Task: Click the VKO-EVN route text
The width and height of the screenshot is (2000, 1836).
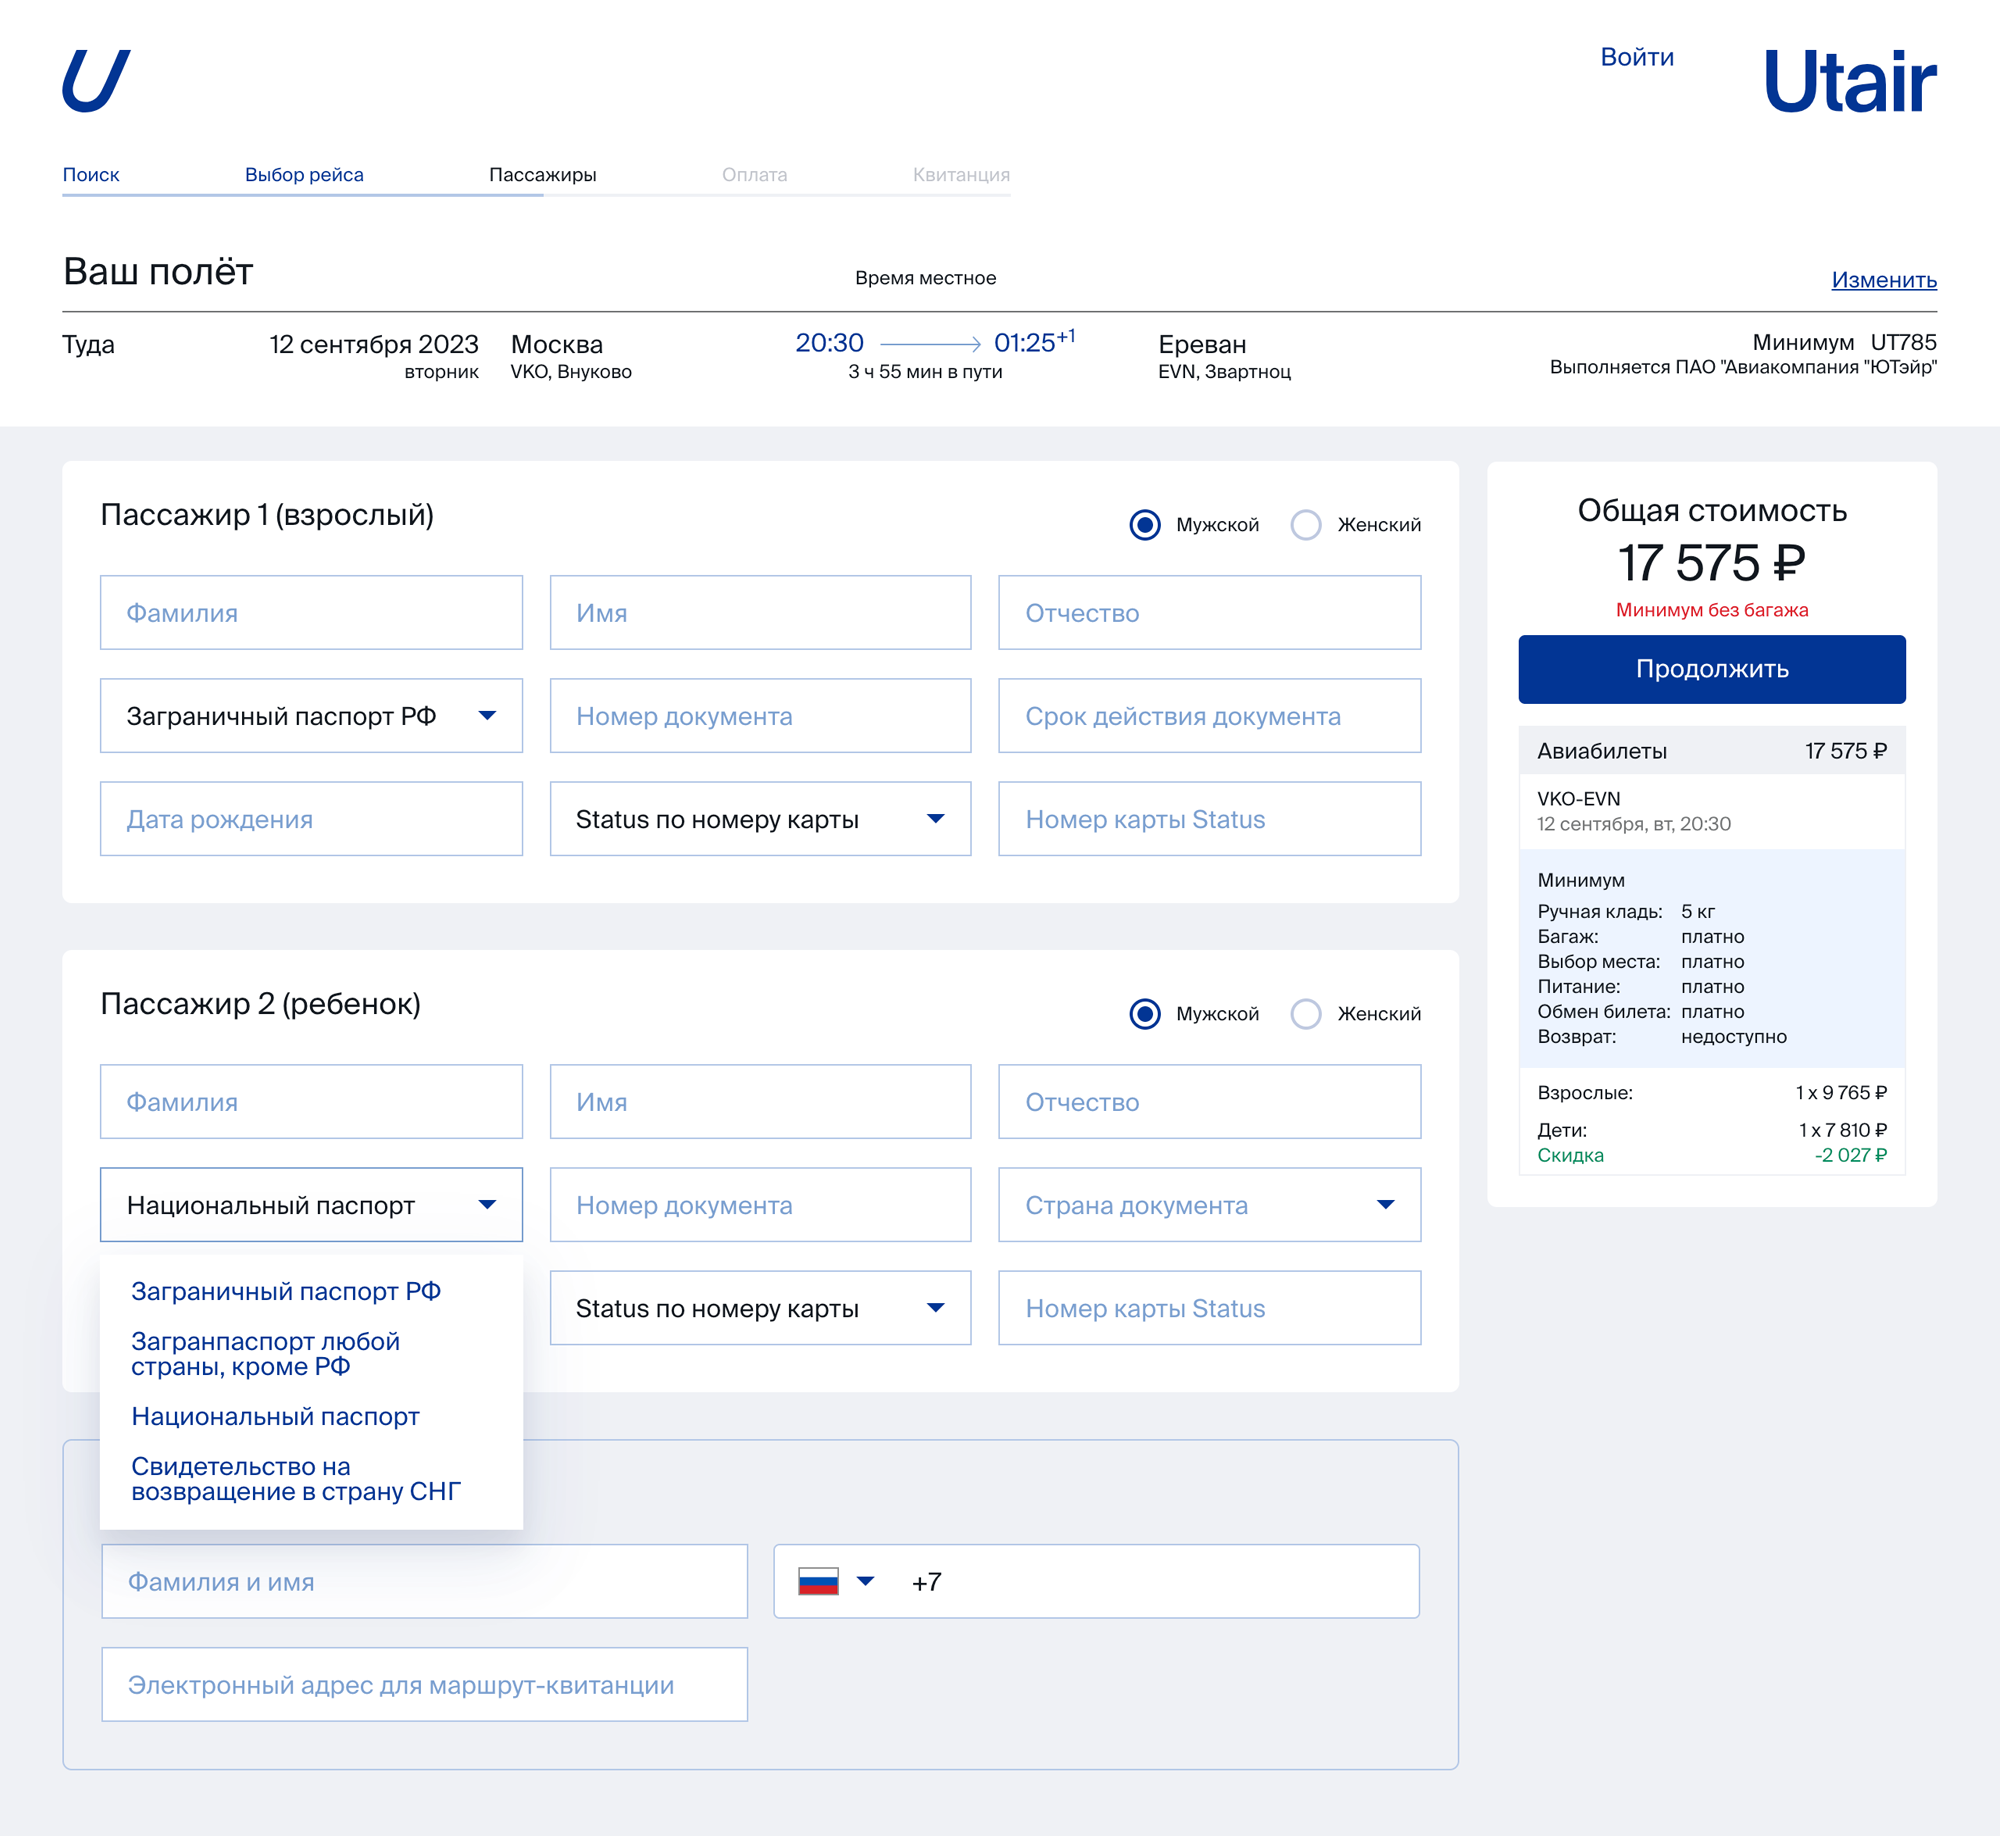Action: (1579, 799)
